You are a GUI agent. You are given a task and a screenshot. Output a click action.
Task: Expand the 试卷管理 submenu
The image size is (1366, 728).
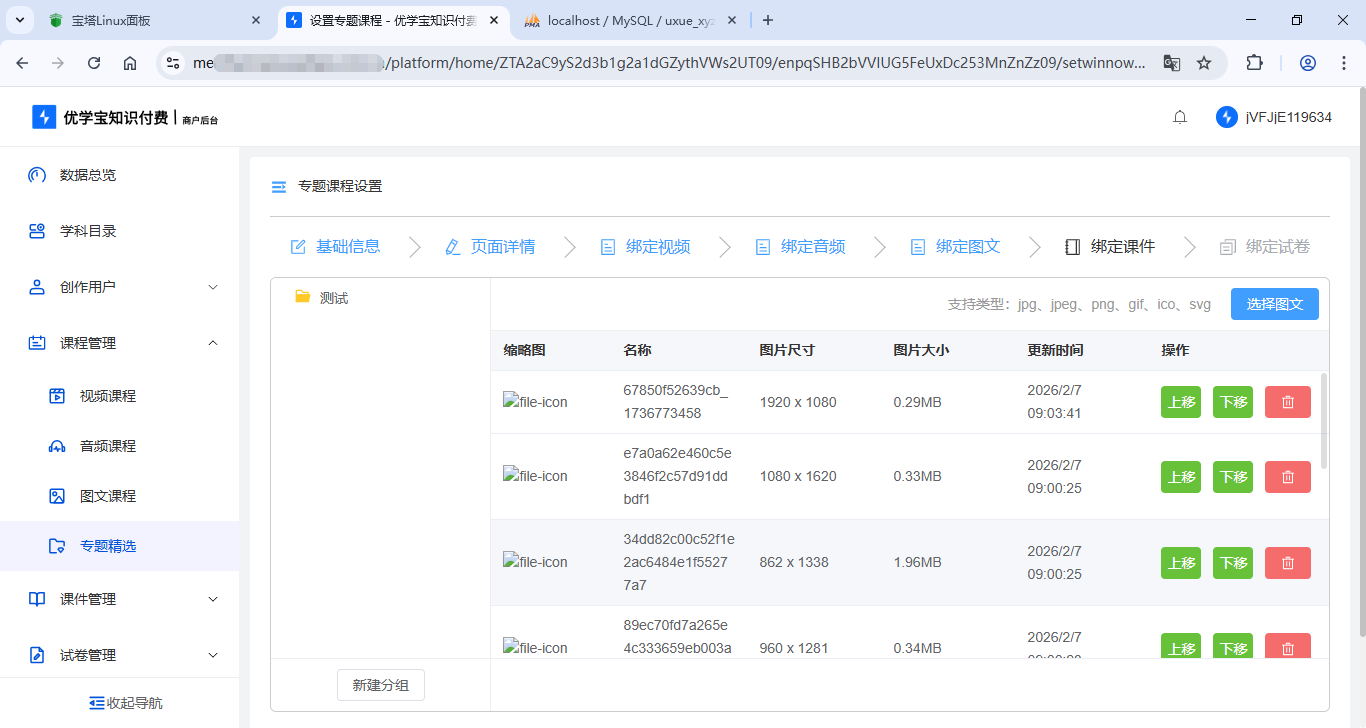point(212,655)
